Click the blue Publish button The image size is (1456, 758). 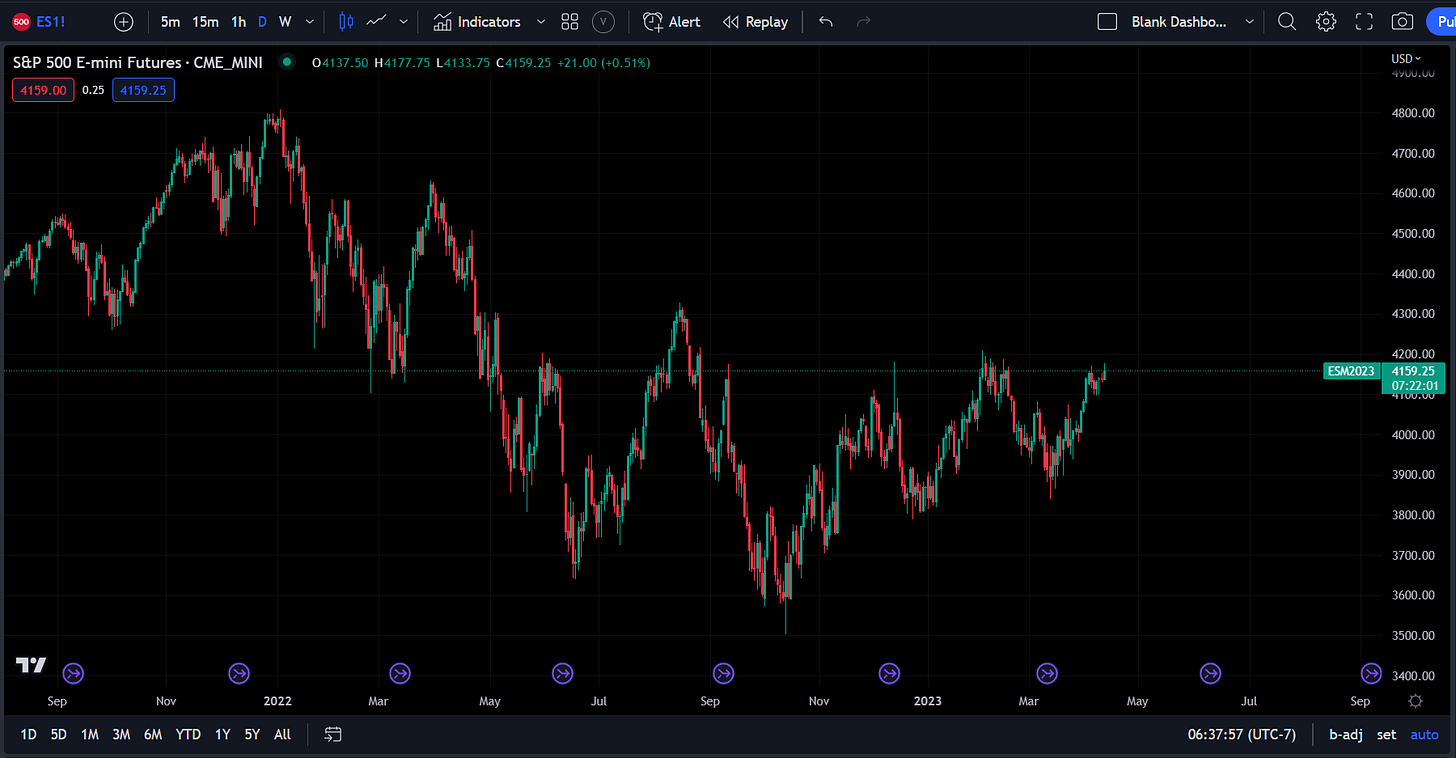coord(1441,21)
